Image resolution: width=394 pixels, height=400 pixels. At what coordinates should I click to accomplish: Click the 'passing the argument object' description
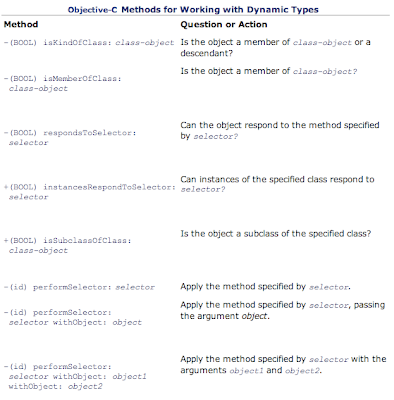[x=283, y=310]
